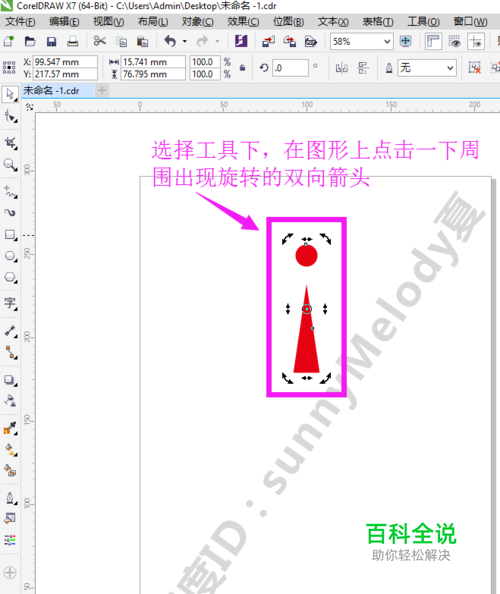Select the Pick tool in toolbox

pos(10,94)
